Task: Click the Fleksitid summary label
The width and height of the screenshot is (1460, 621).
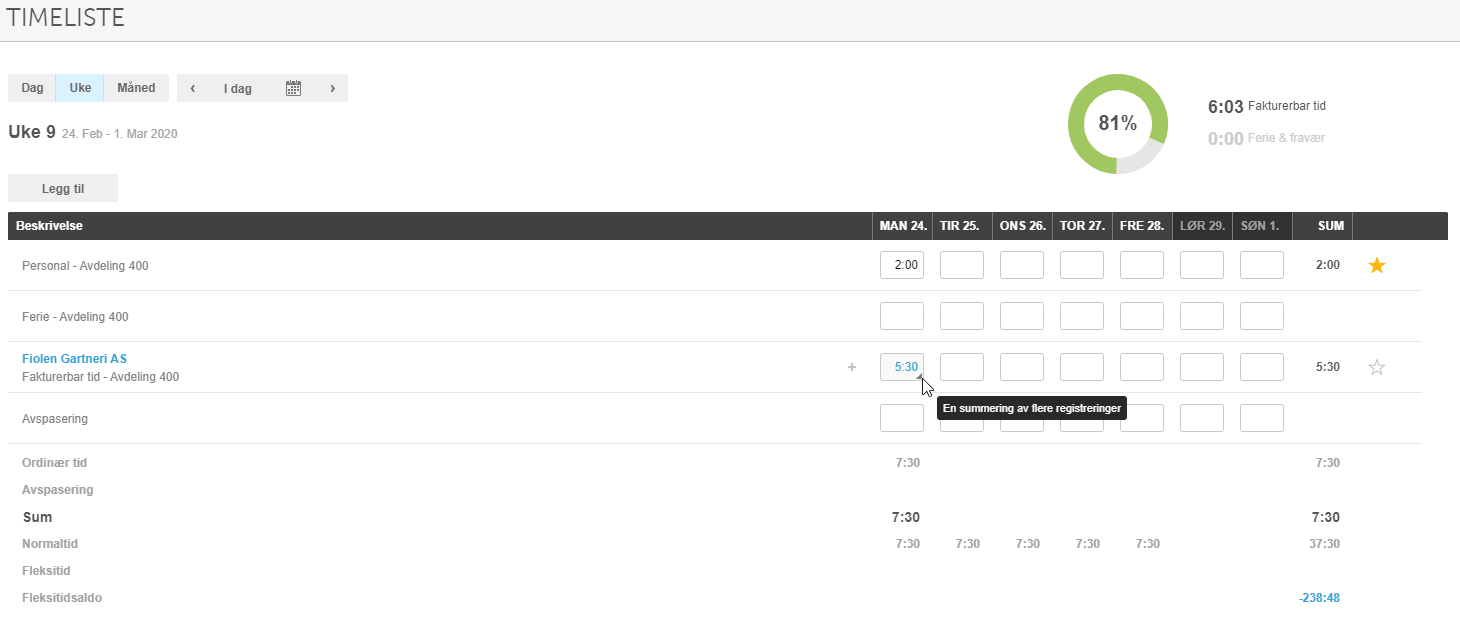Action: click(46, 571)
